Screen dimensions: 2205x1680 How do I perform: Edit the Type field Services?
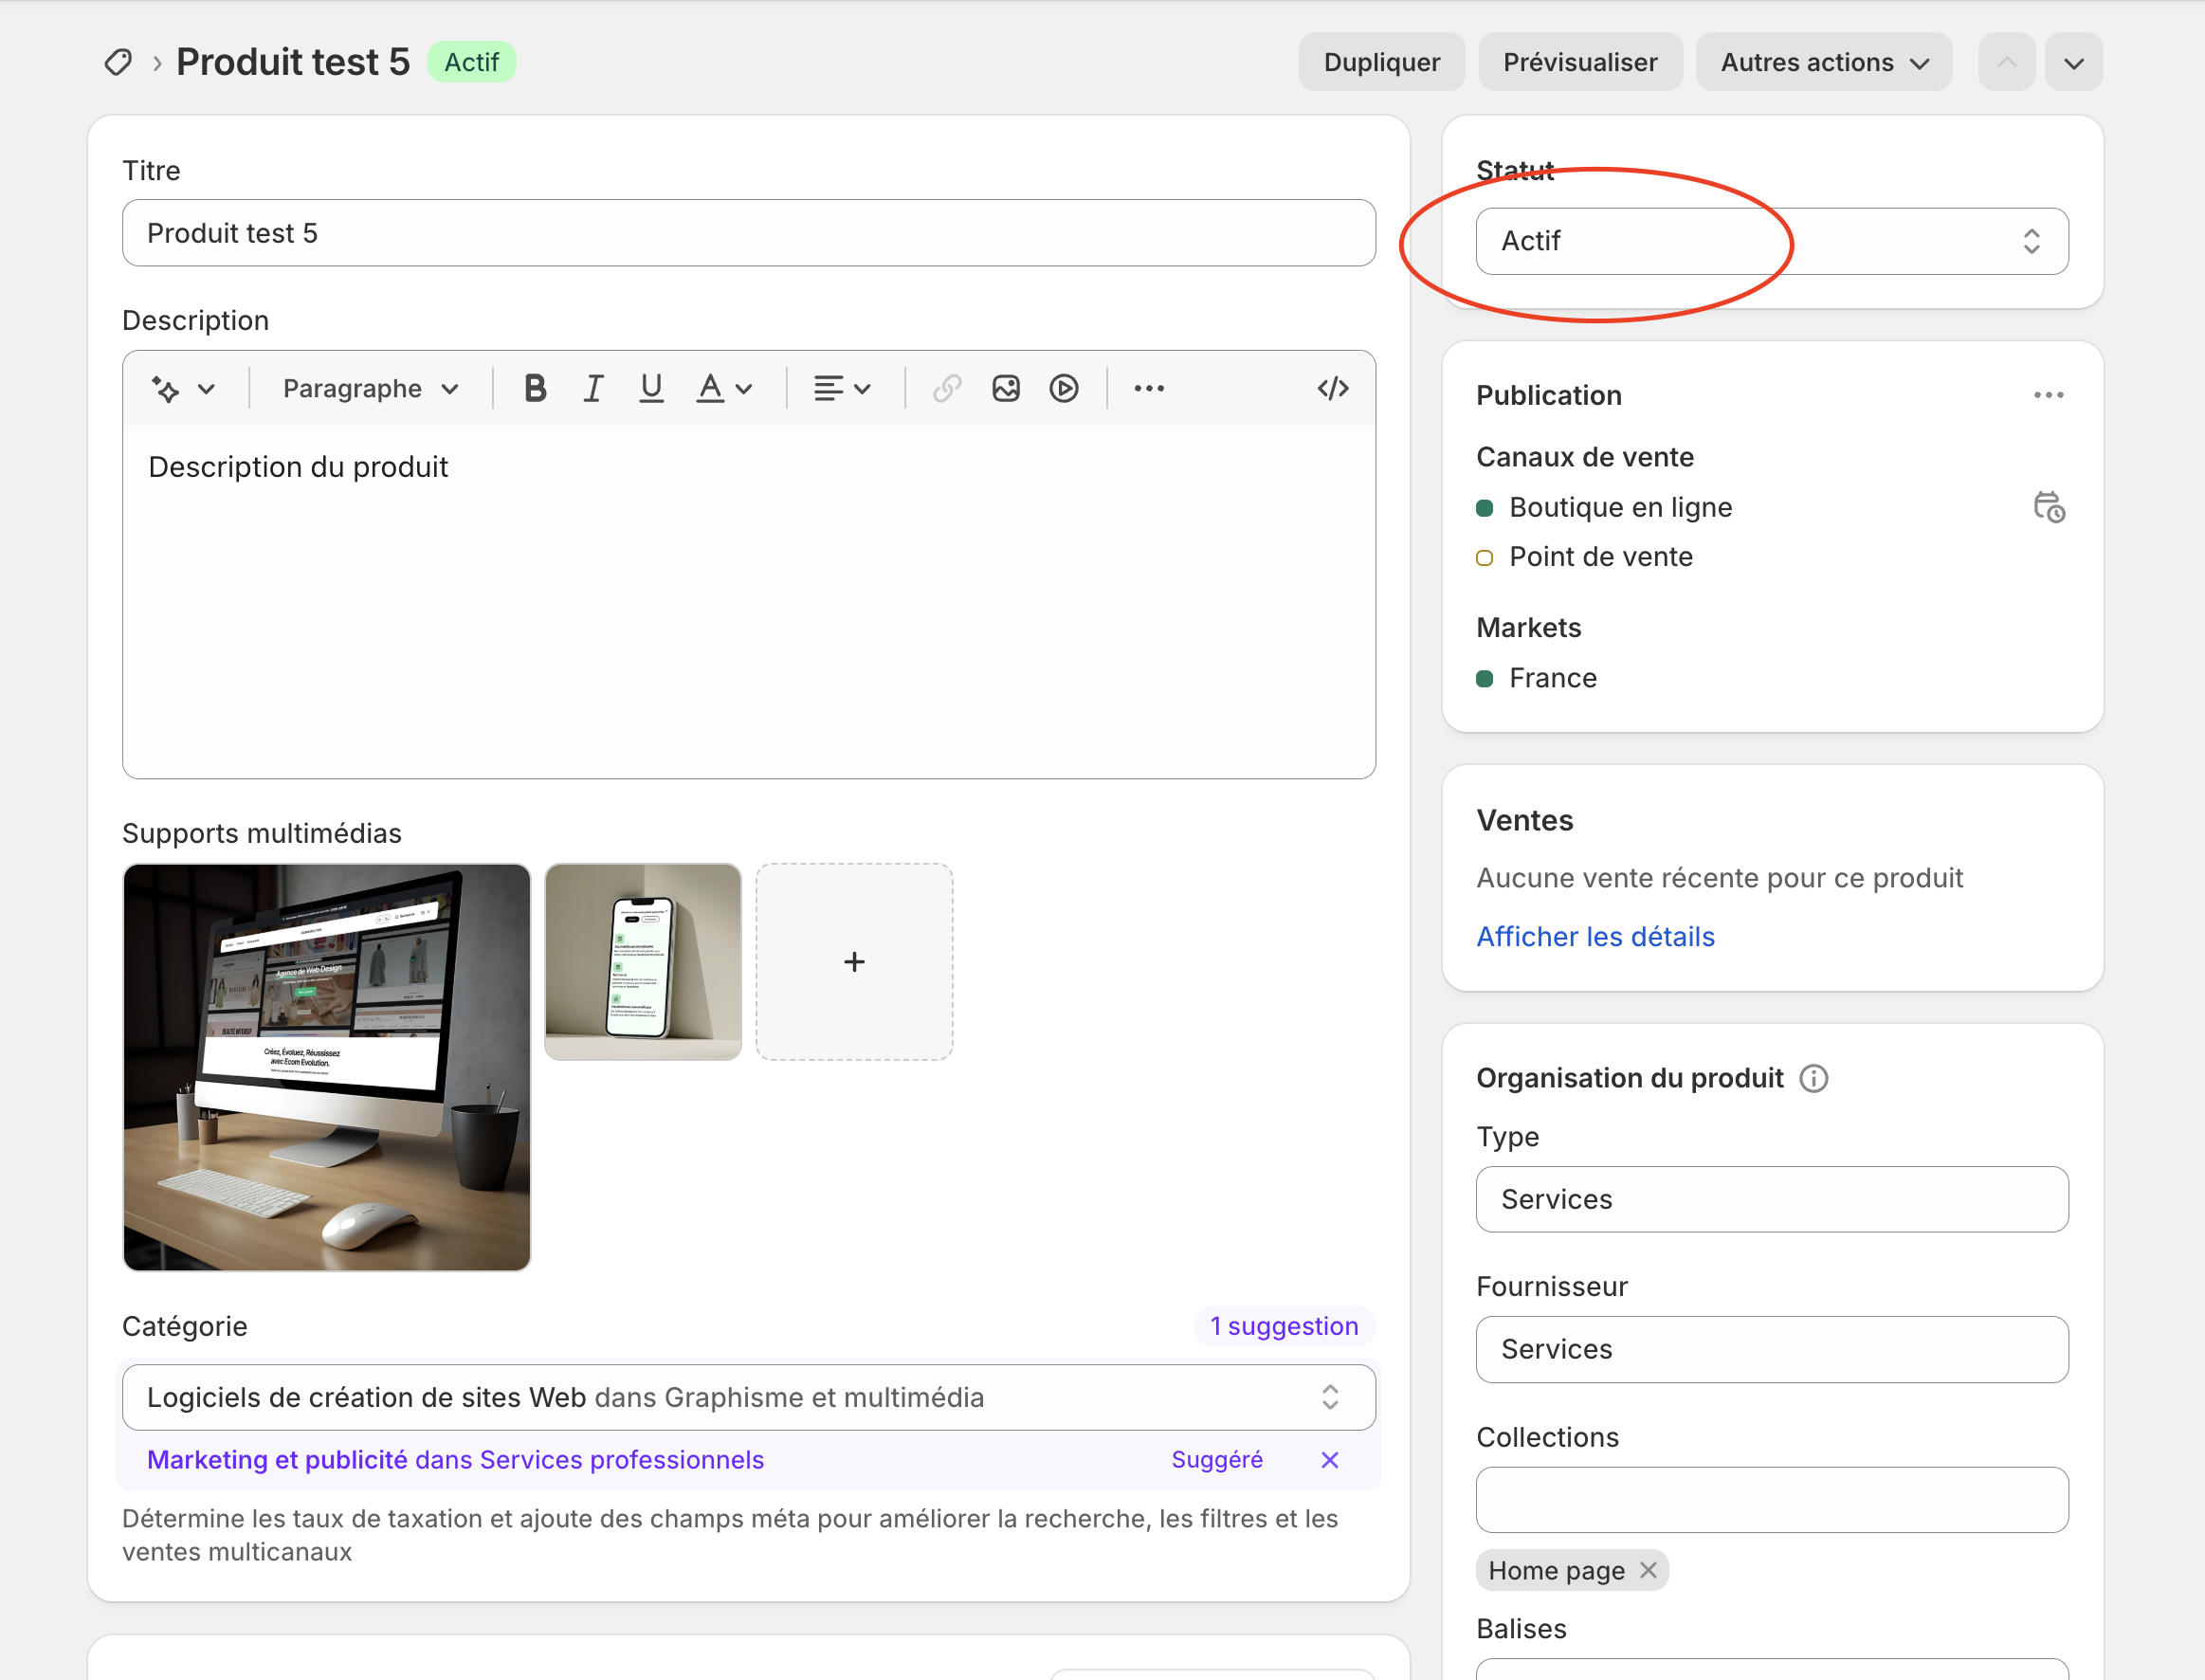1771,1199
